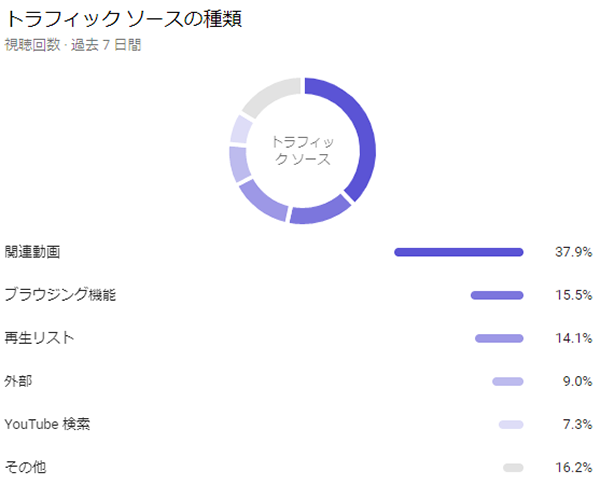Click the 再生リスト percentage bar
Image resolution: width=600 pixels, height=485 pixels.
click(499, 338)
